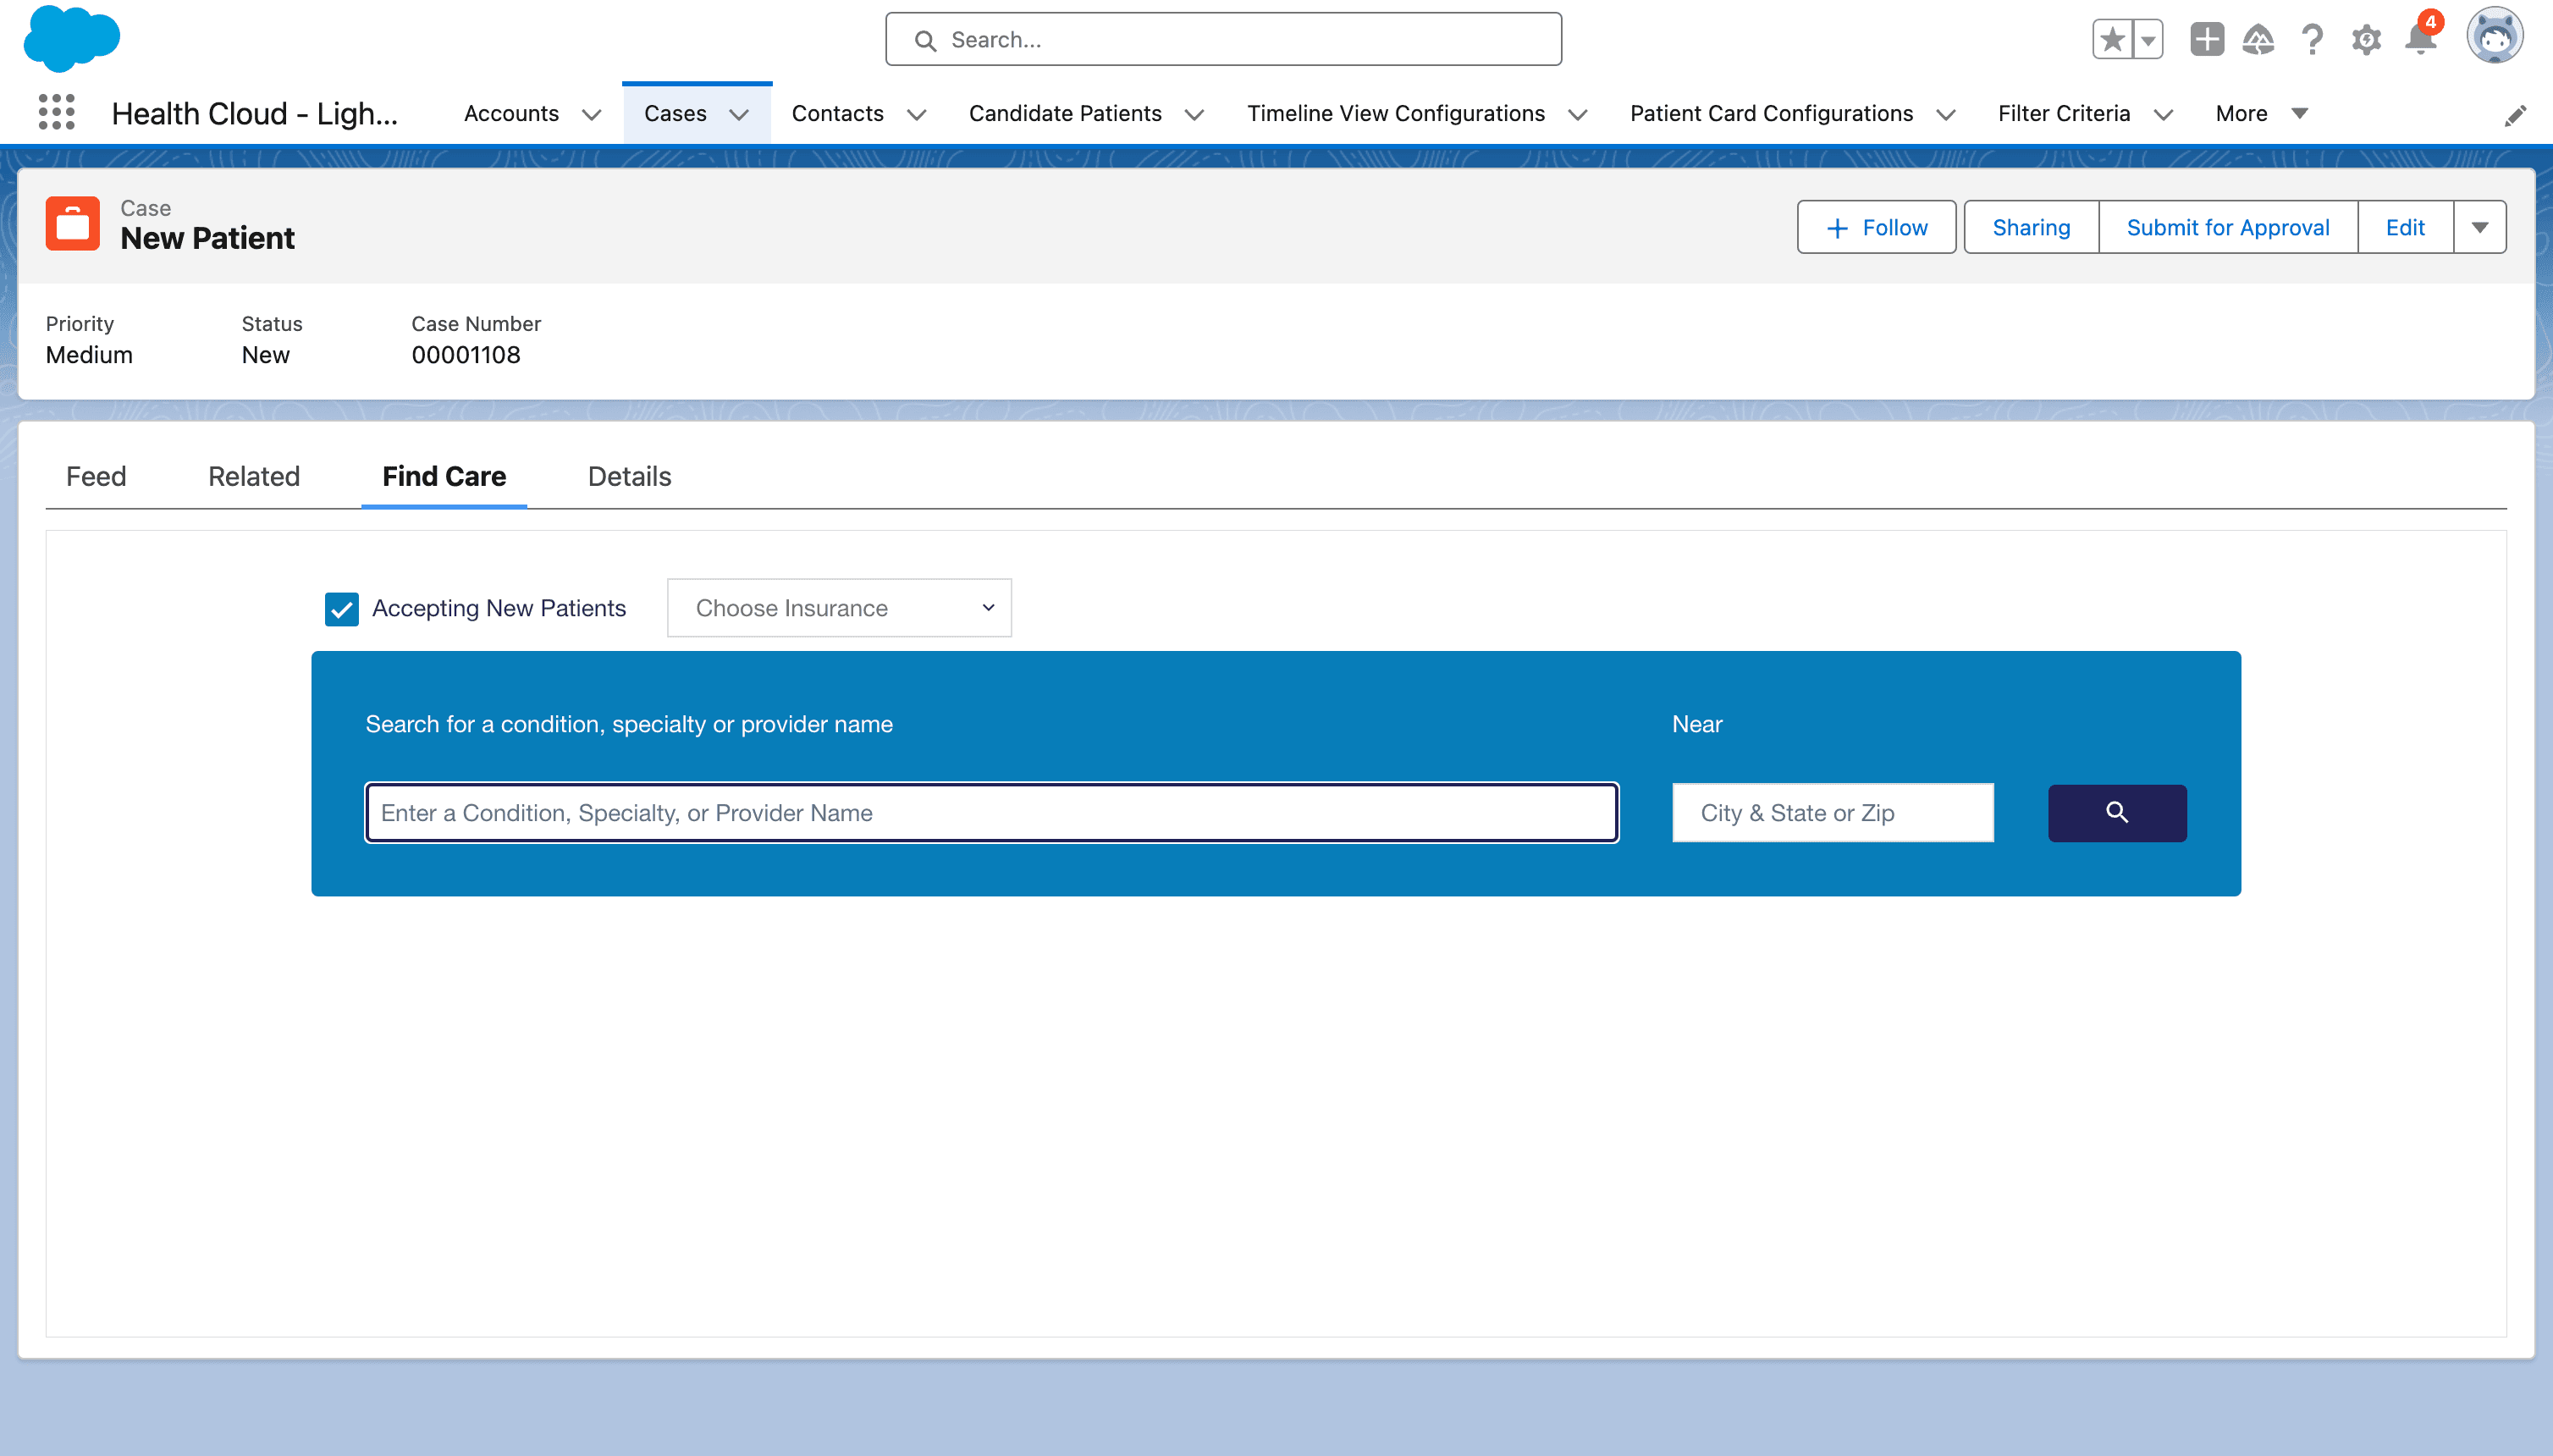Open Candidate Patients tab

pos(1065,113)
